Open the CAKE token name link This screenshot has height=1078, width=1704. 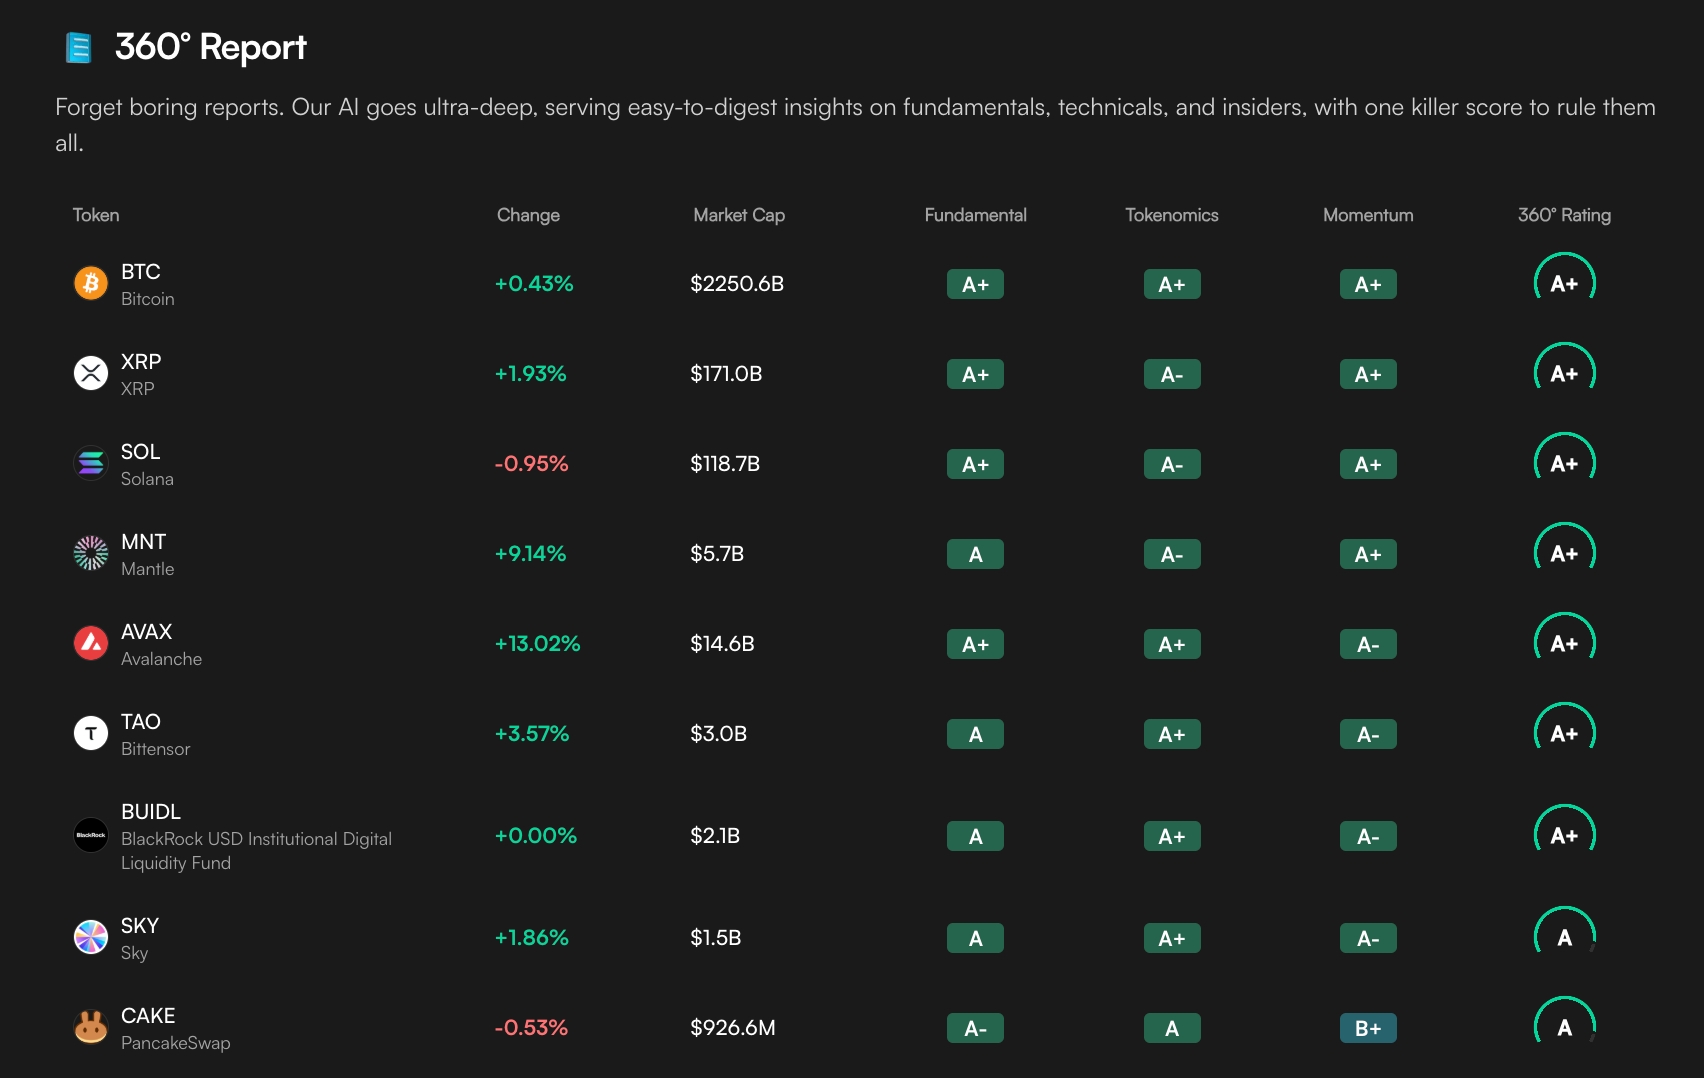pyautogui.click(x=148, y=1016)
